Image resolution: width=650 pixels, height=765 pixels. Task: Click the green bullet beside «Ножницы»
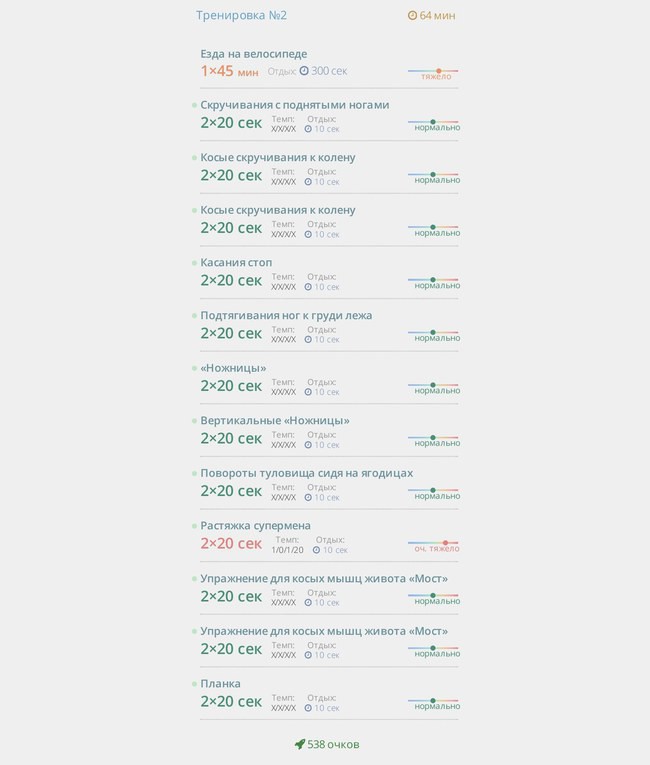194,368
